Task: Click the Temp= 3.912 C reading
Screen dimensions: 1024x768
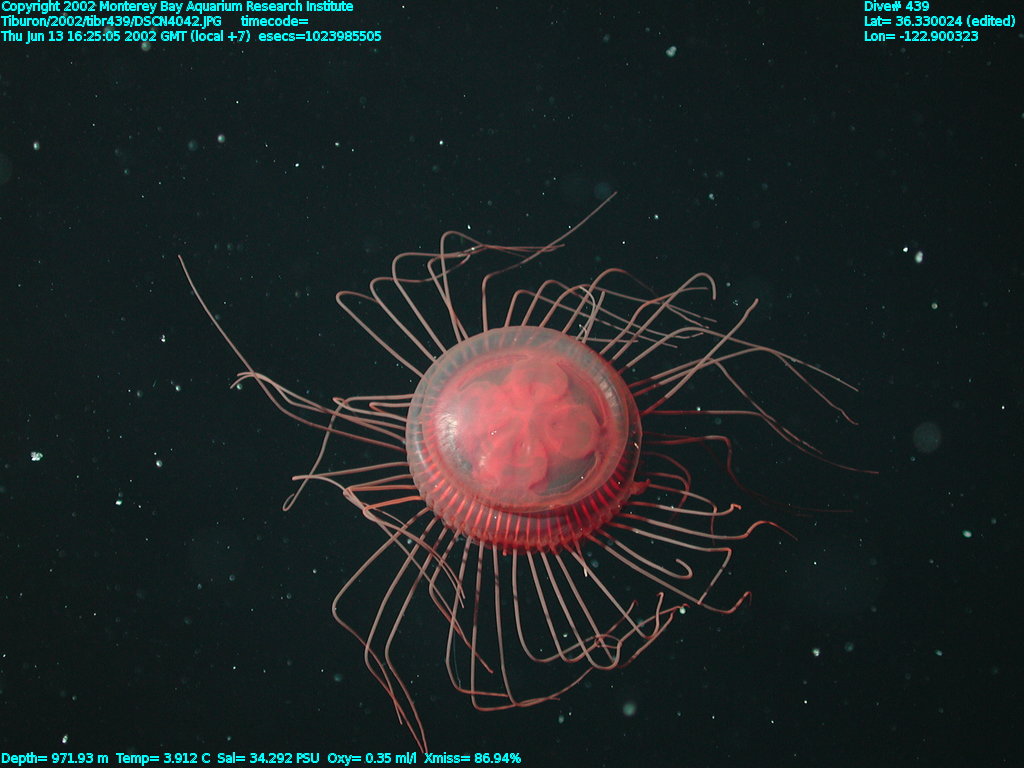Action: coord(163,759)
